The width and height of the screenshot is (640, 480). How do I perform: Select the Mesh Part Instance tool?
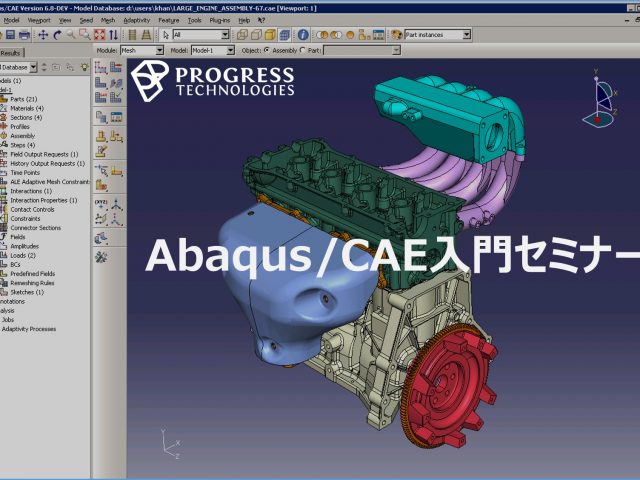coord(101,83)
